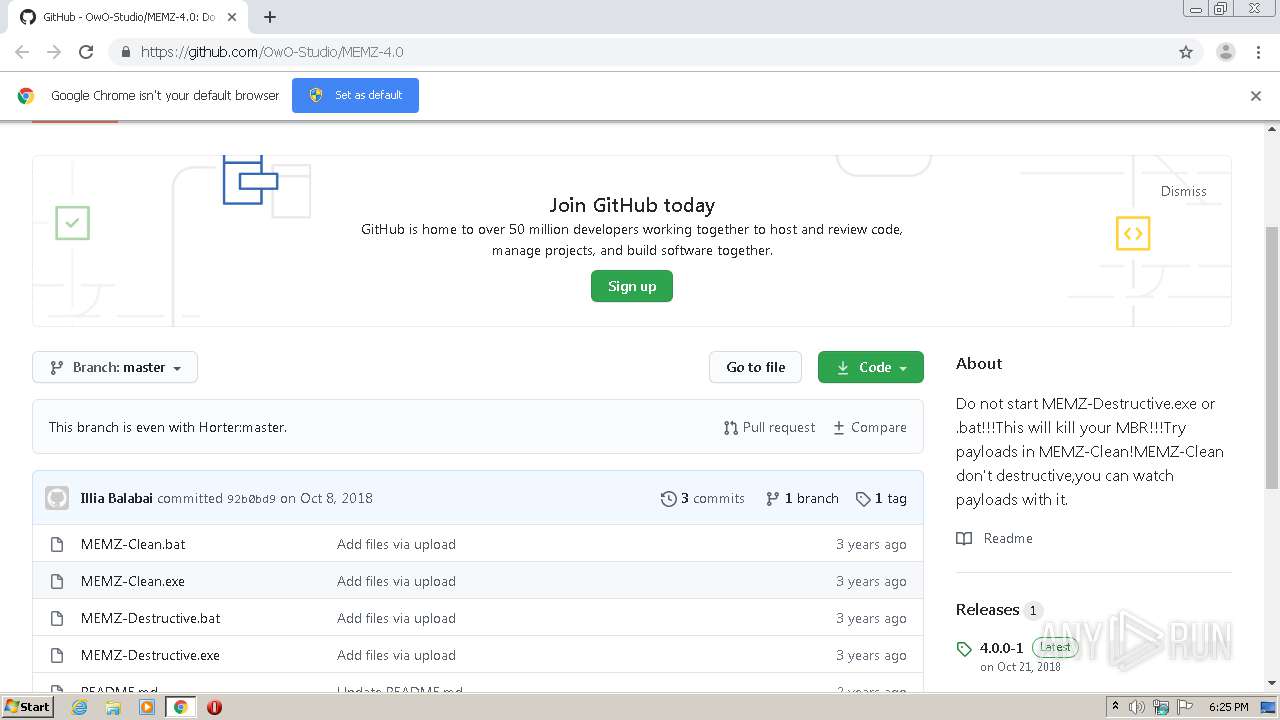Switch to the Chrome taskbar button

180,707
